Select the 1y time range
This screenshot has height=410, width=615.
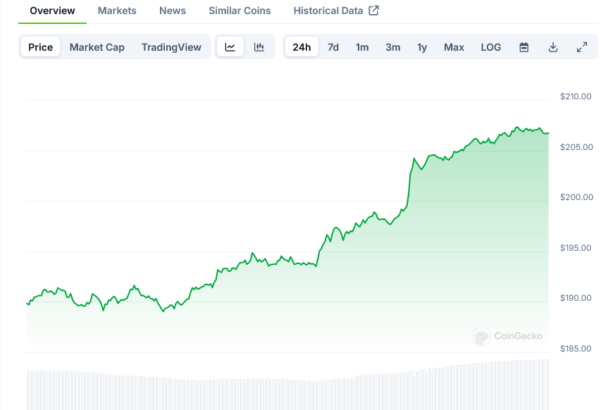[422, 47]
